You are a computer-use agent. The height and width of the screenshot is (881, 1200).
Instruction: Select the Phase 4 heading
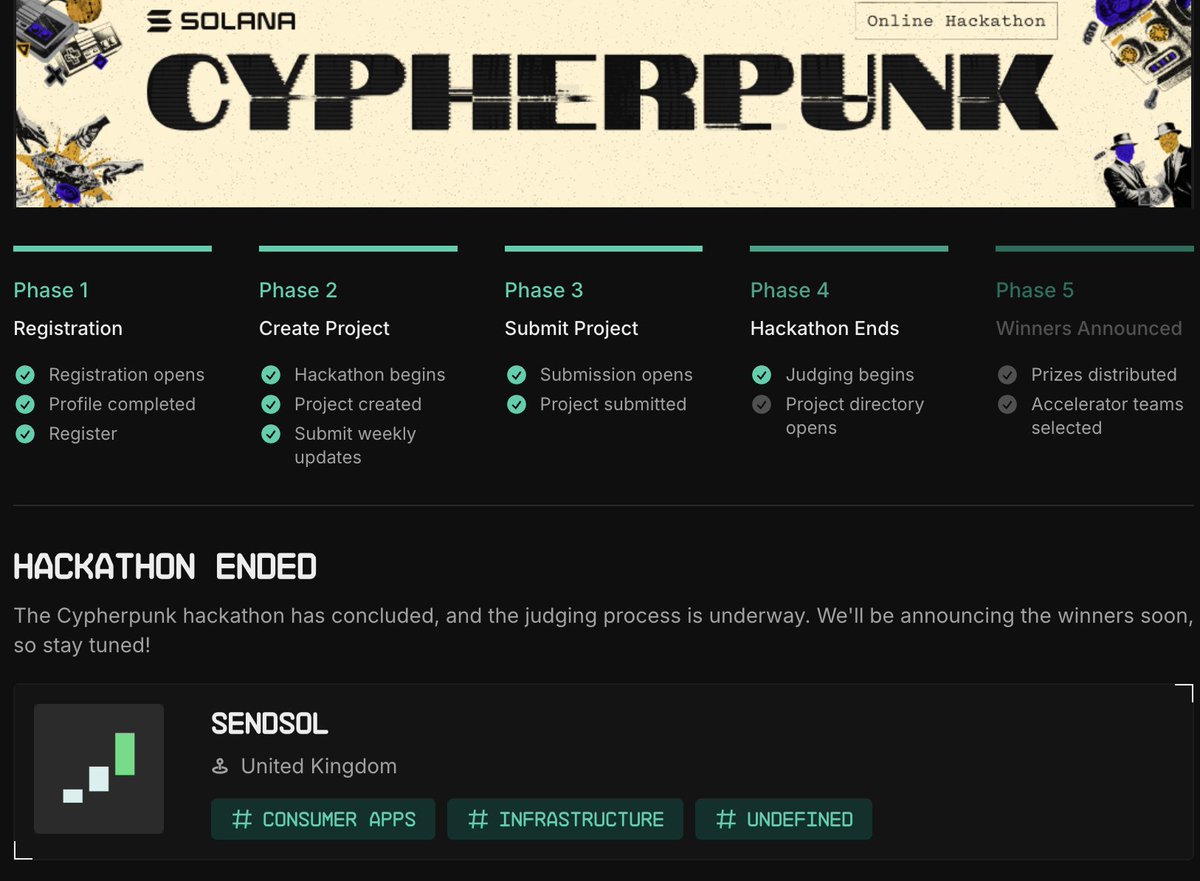point(790,290)
